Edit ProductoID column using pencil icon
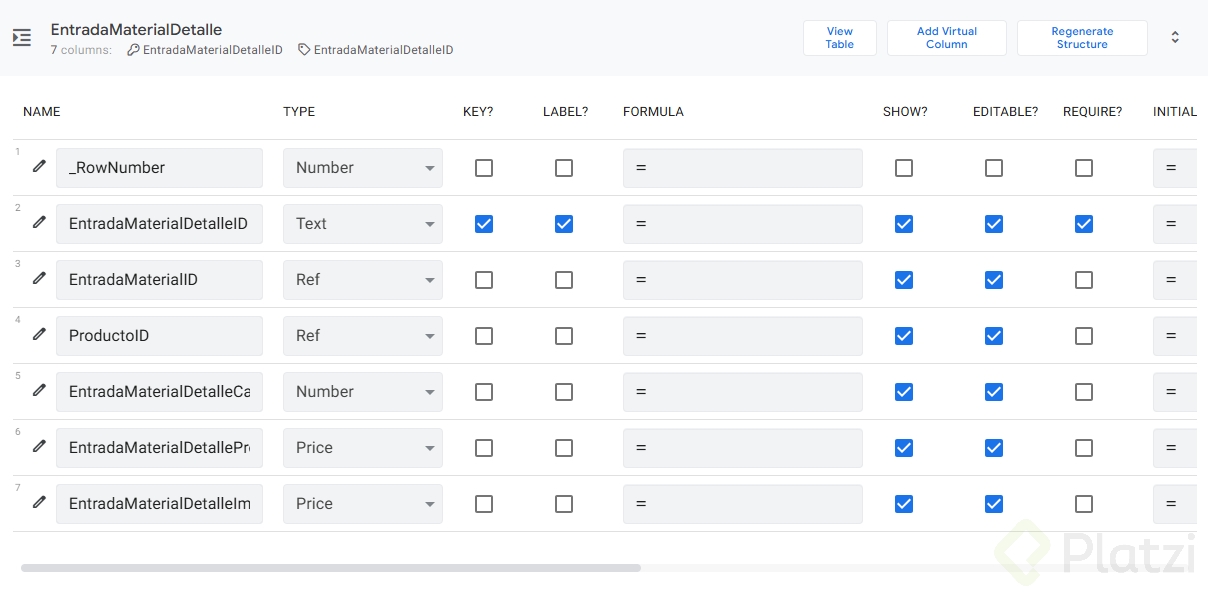1208x592 pixels. (x=39, y=335)
